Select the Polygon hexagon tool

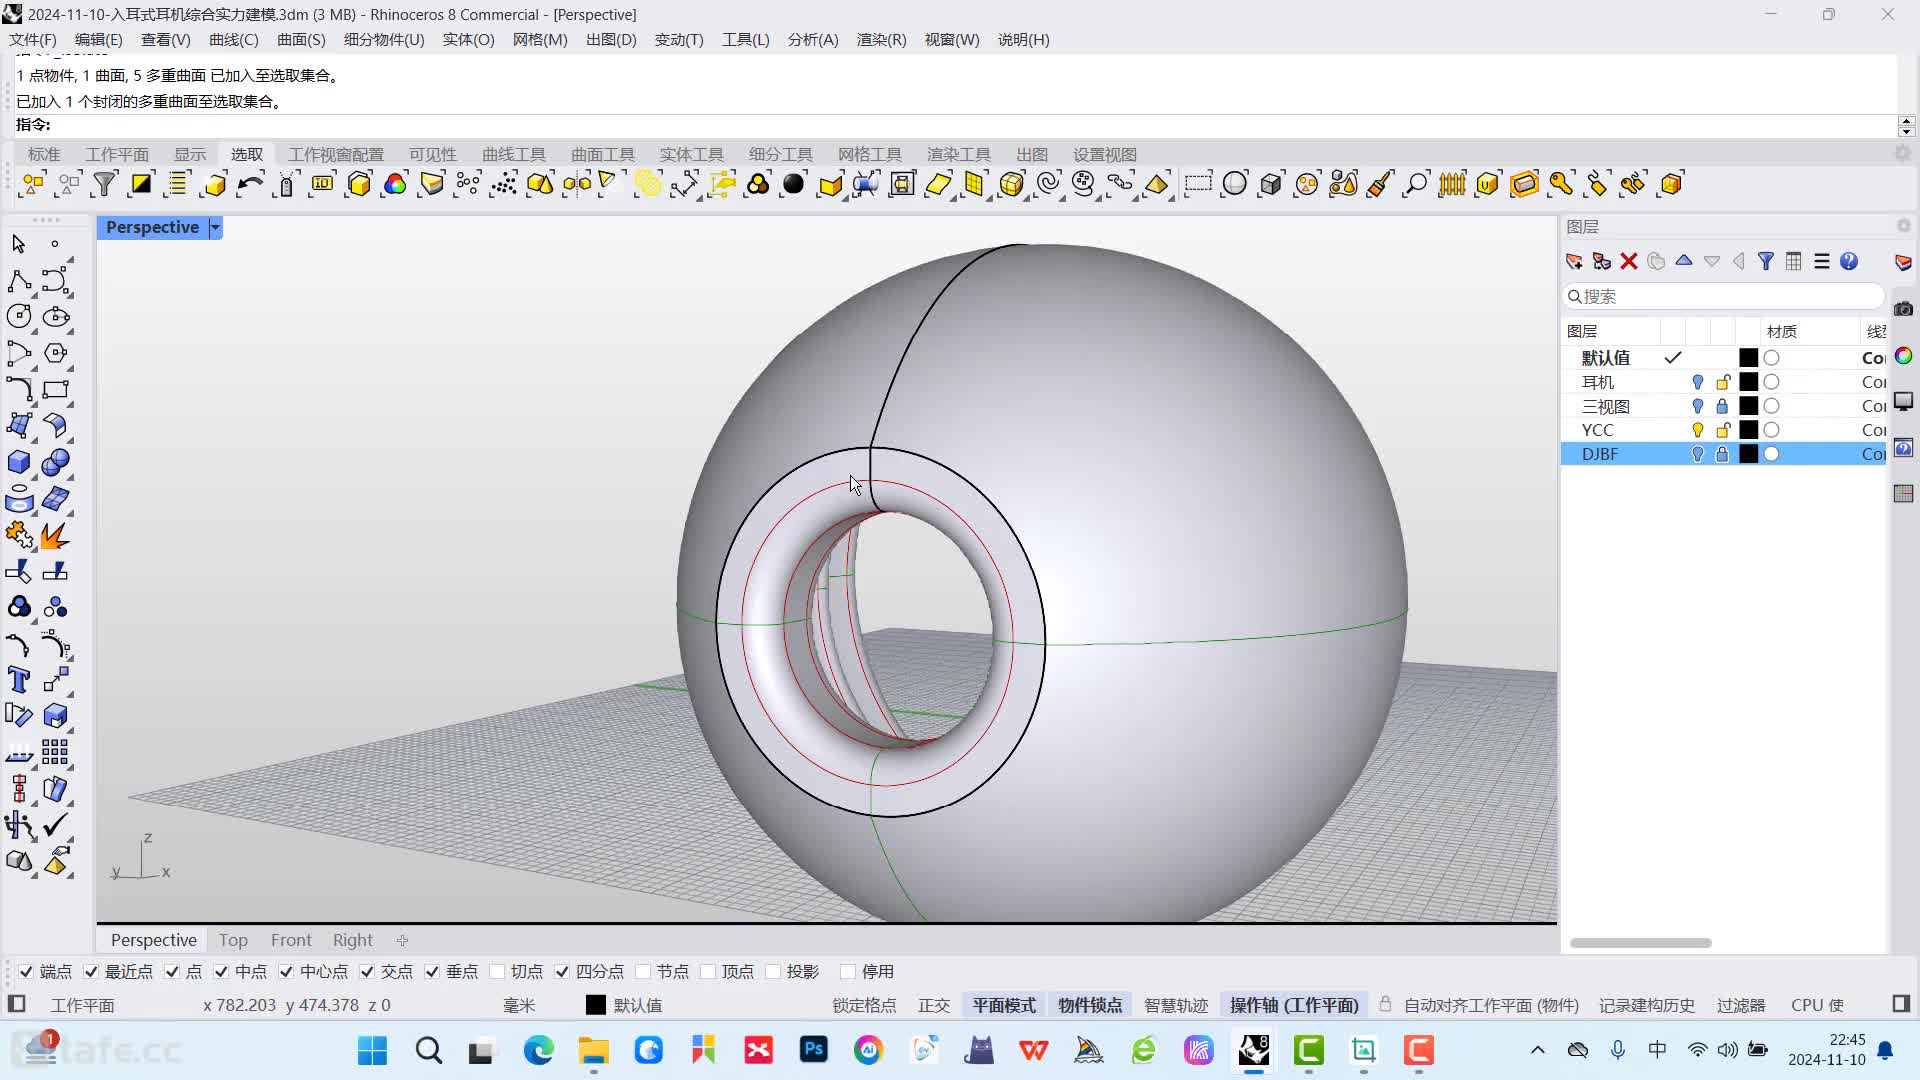pyautogui.click(x=56, y=353)
